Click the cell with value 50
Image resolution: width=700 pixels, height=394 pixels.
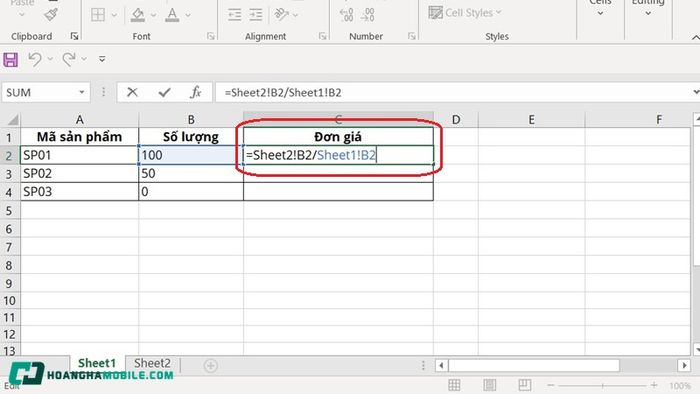pos(191,173)
